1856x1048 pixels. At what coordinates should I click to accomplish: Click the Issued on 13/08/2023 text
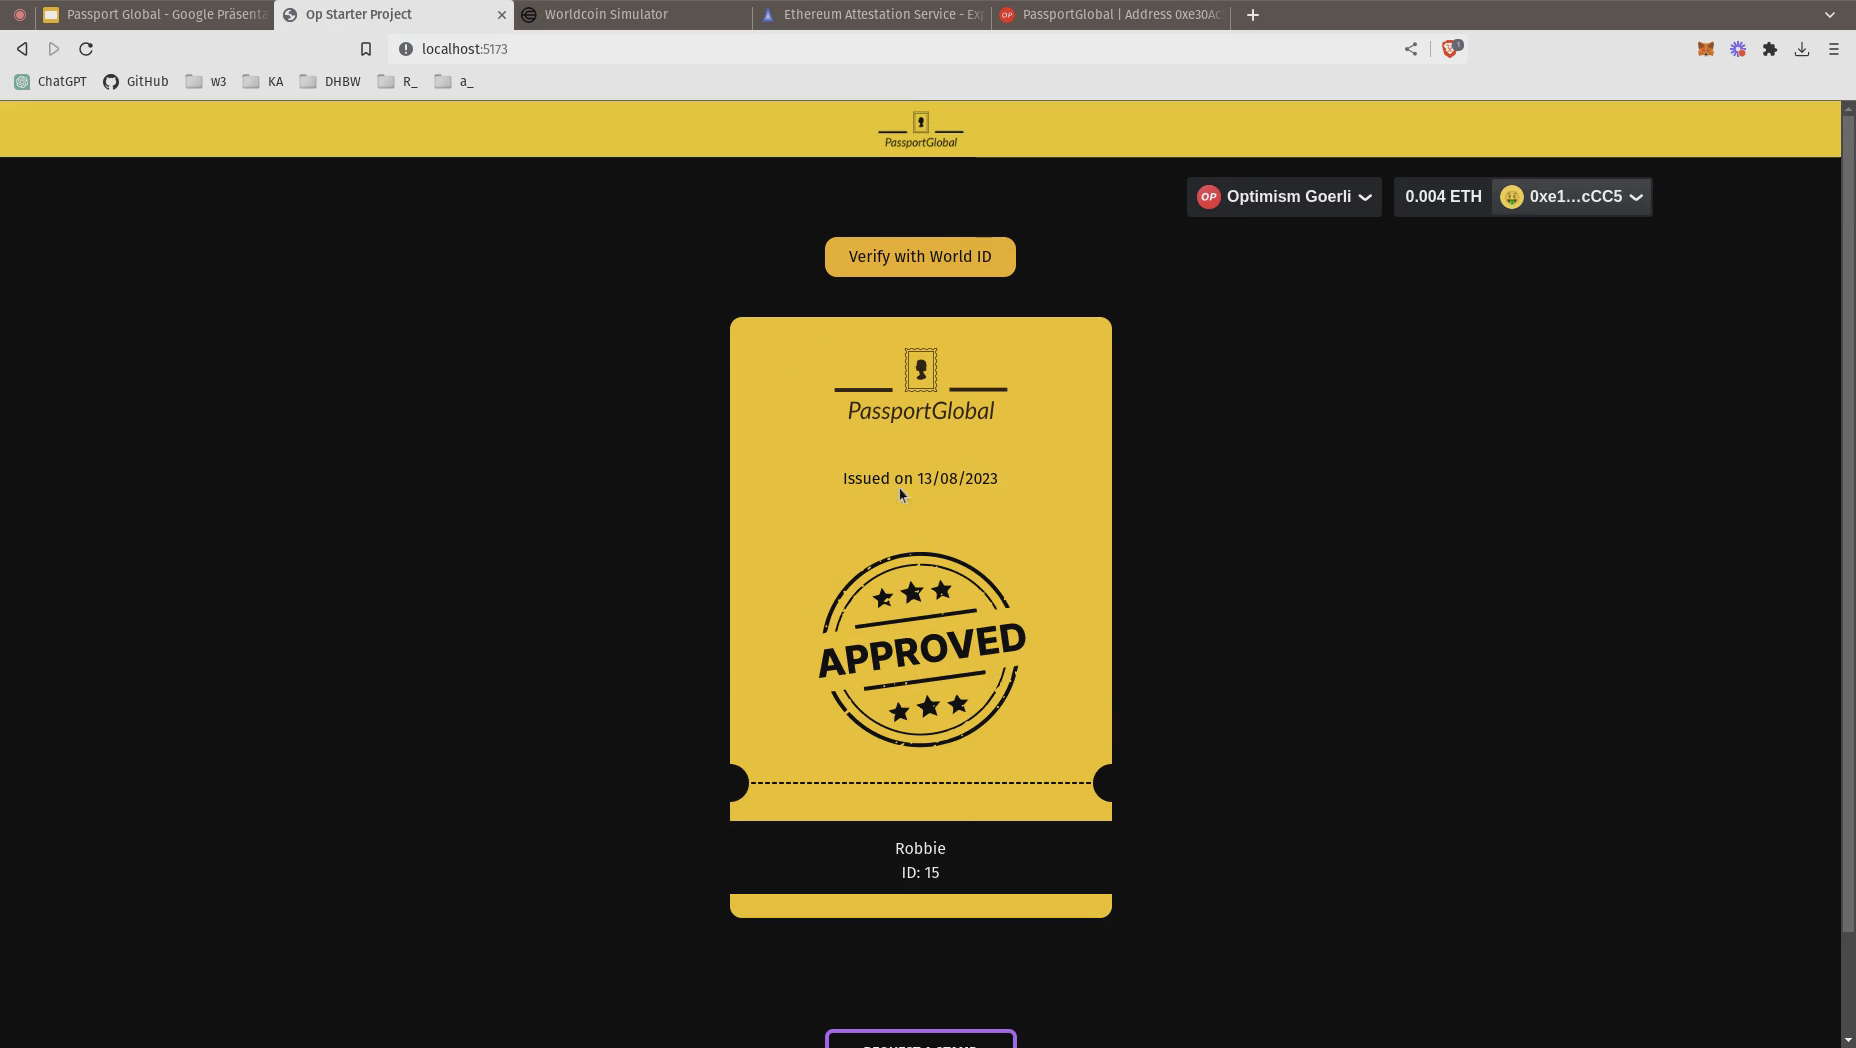click(x=920, y=479)
